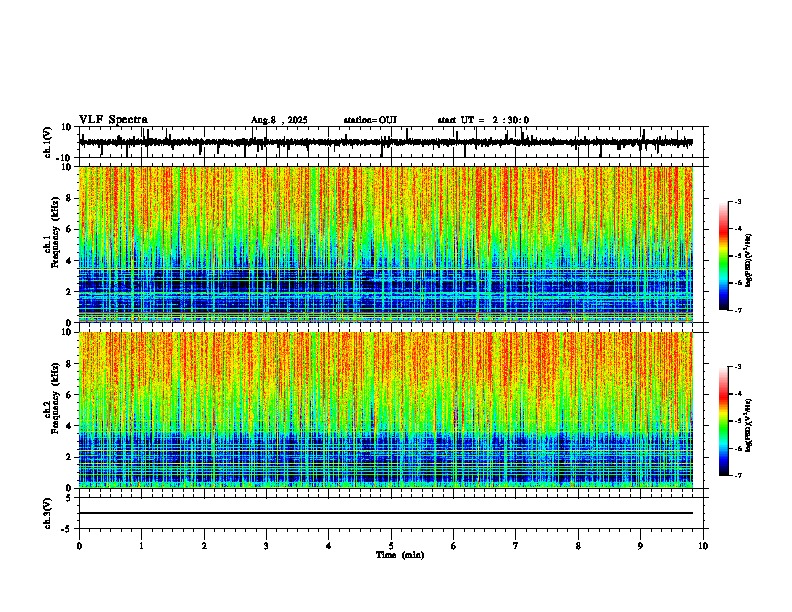Select the date "Aug.8 , 2025" header
The width and height of the screenshot is (792, 612).
click(279, 120)
